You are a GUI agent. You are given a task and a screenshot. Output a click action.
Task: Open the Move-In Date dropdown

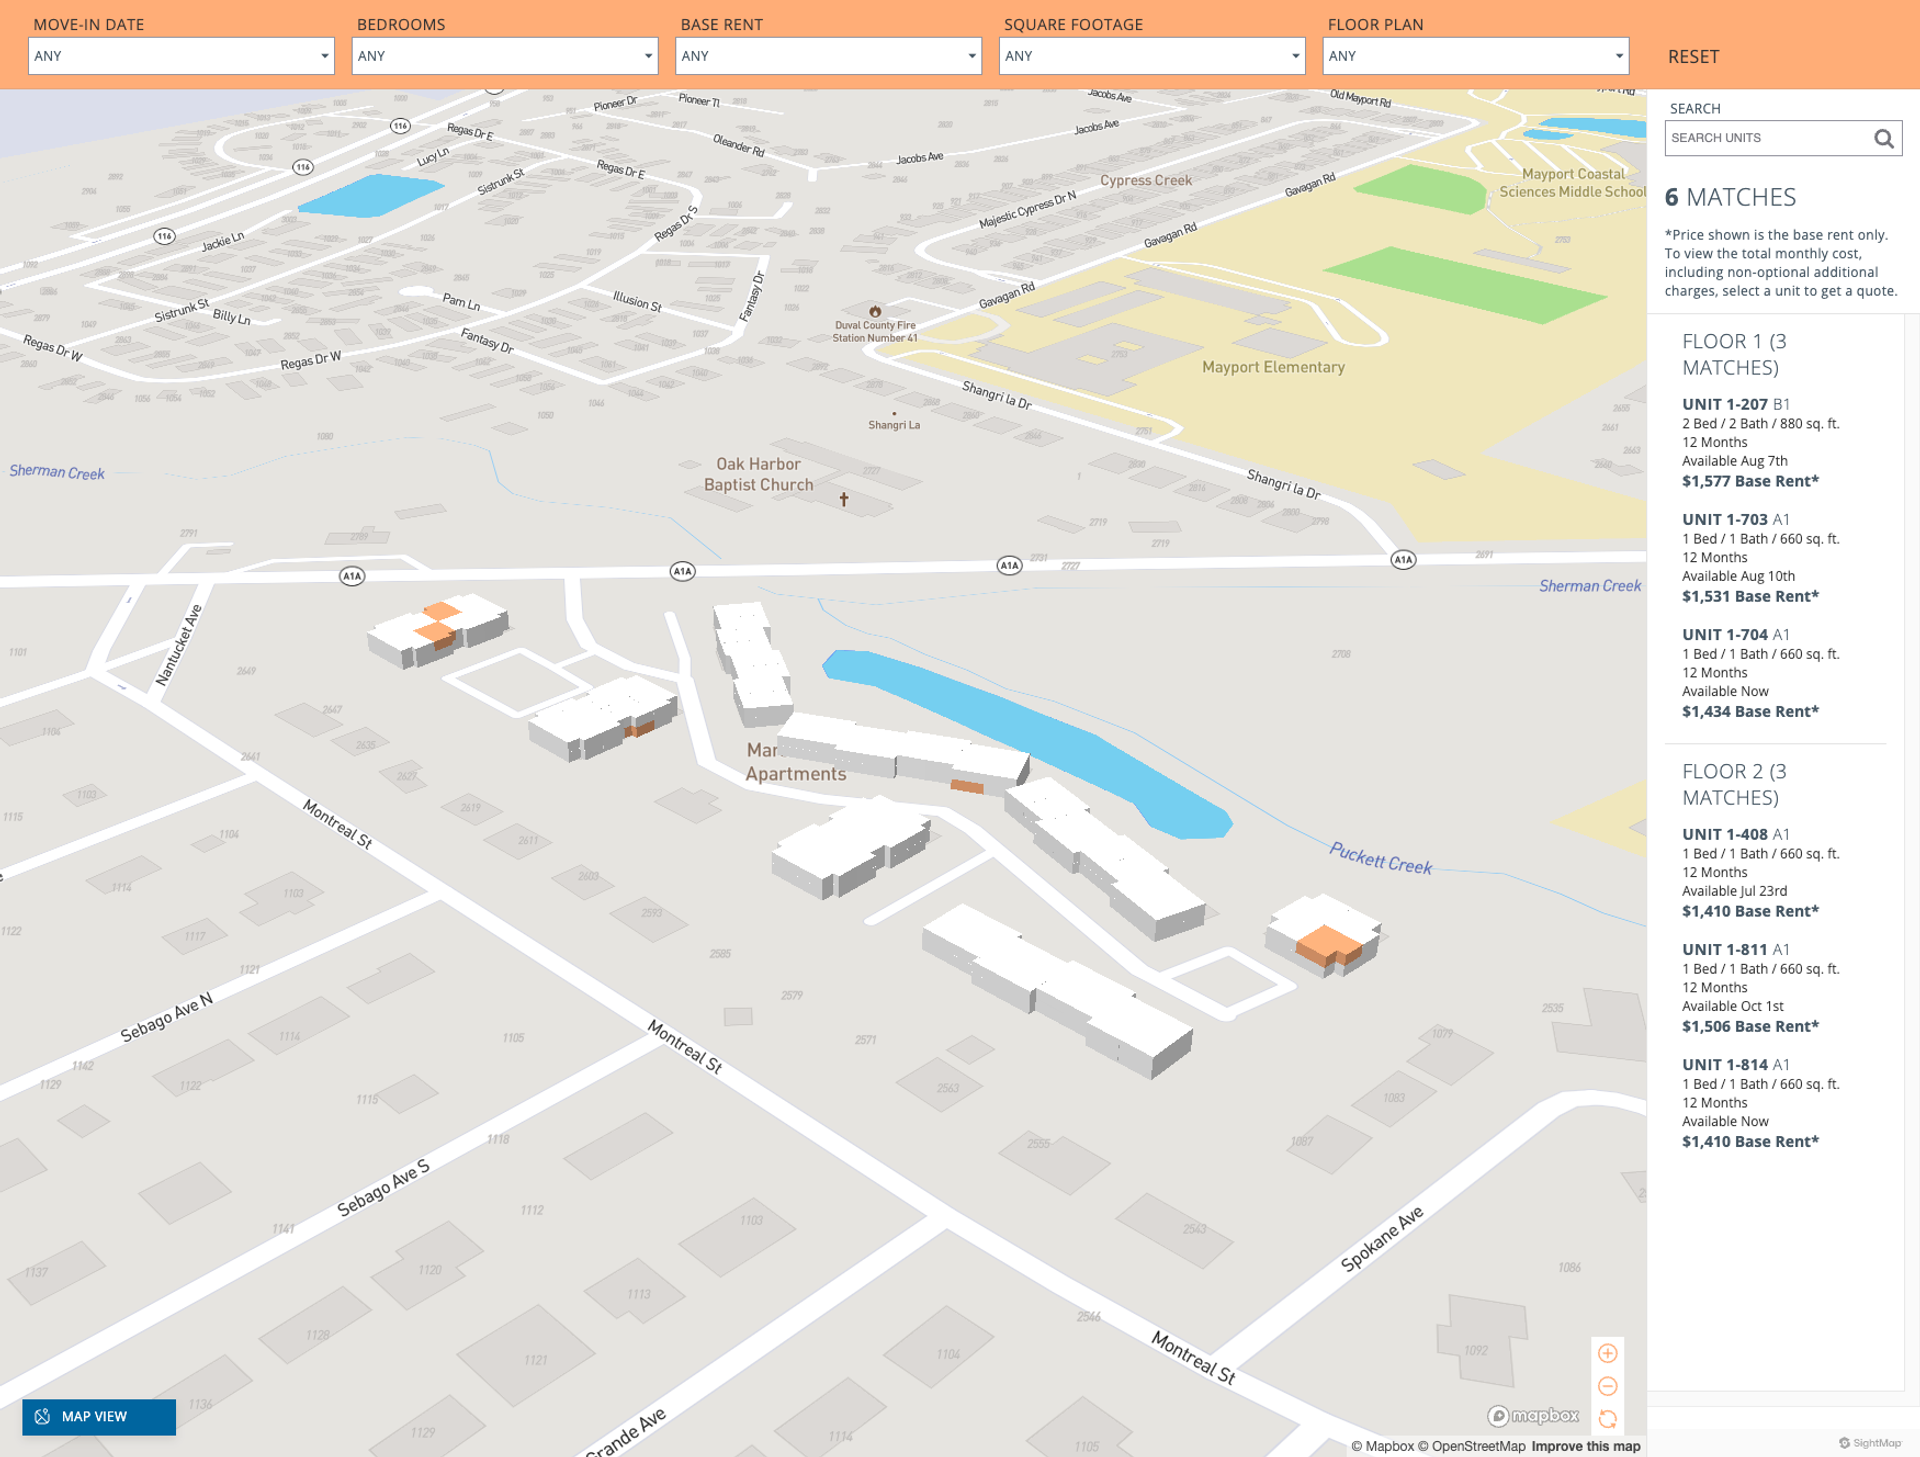[181, 56]
